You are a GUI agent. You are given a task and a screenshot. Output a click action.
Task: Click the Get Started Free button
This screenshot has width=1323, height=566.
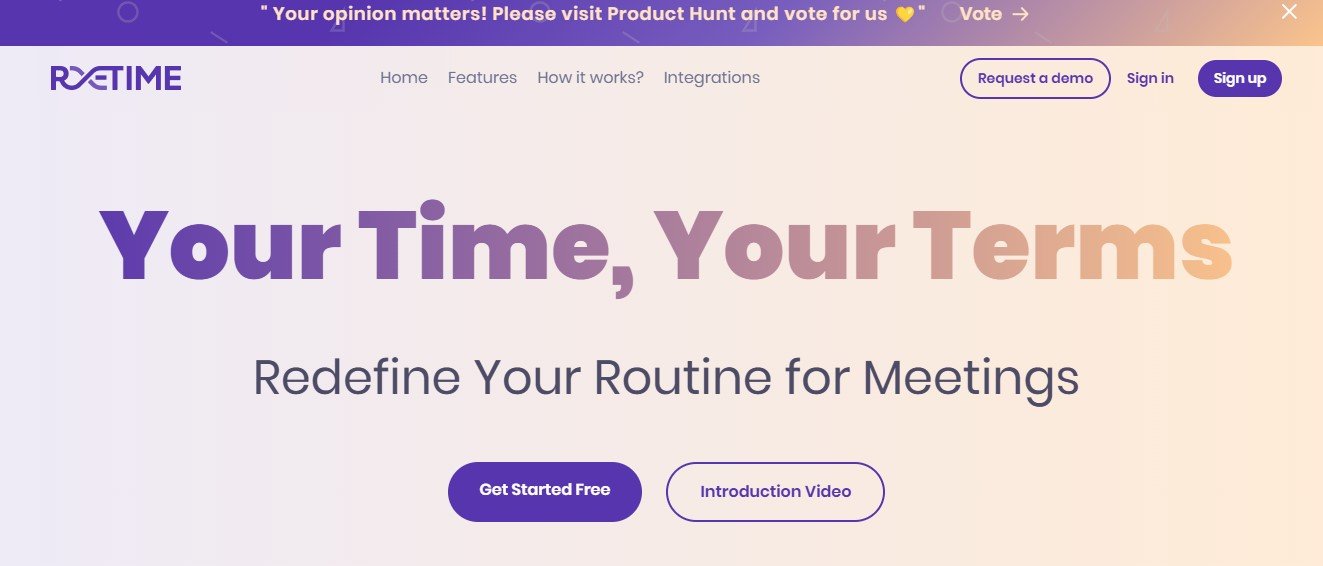tap(545, 491)
